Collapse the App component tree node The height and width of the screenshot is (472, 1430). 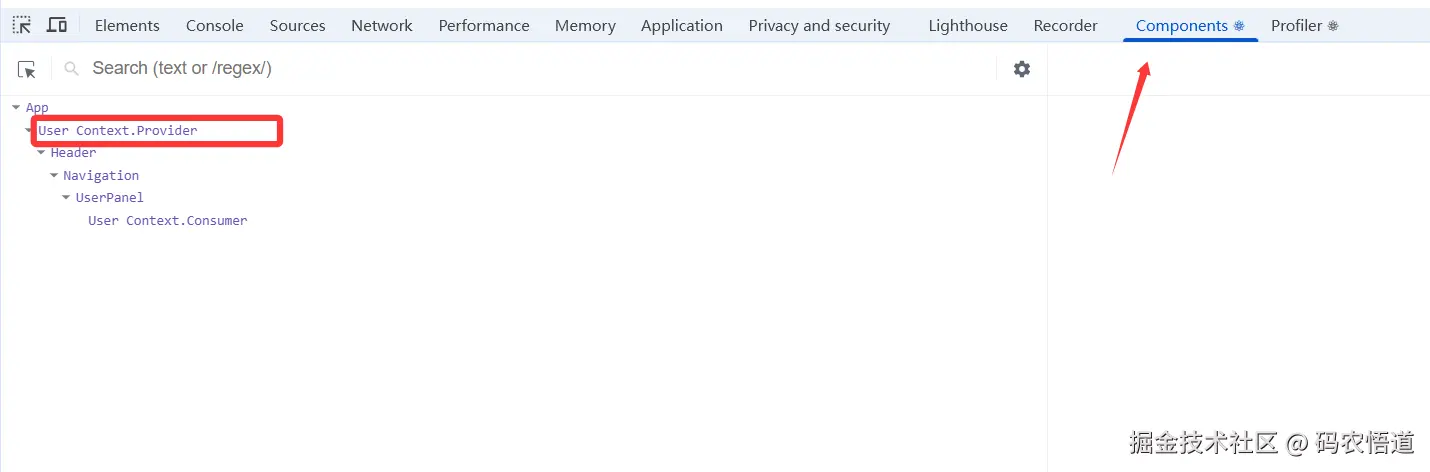(x=16, y=107)
